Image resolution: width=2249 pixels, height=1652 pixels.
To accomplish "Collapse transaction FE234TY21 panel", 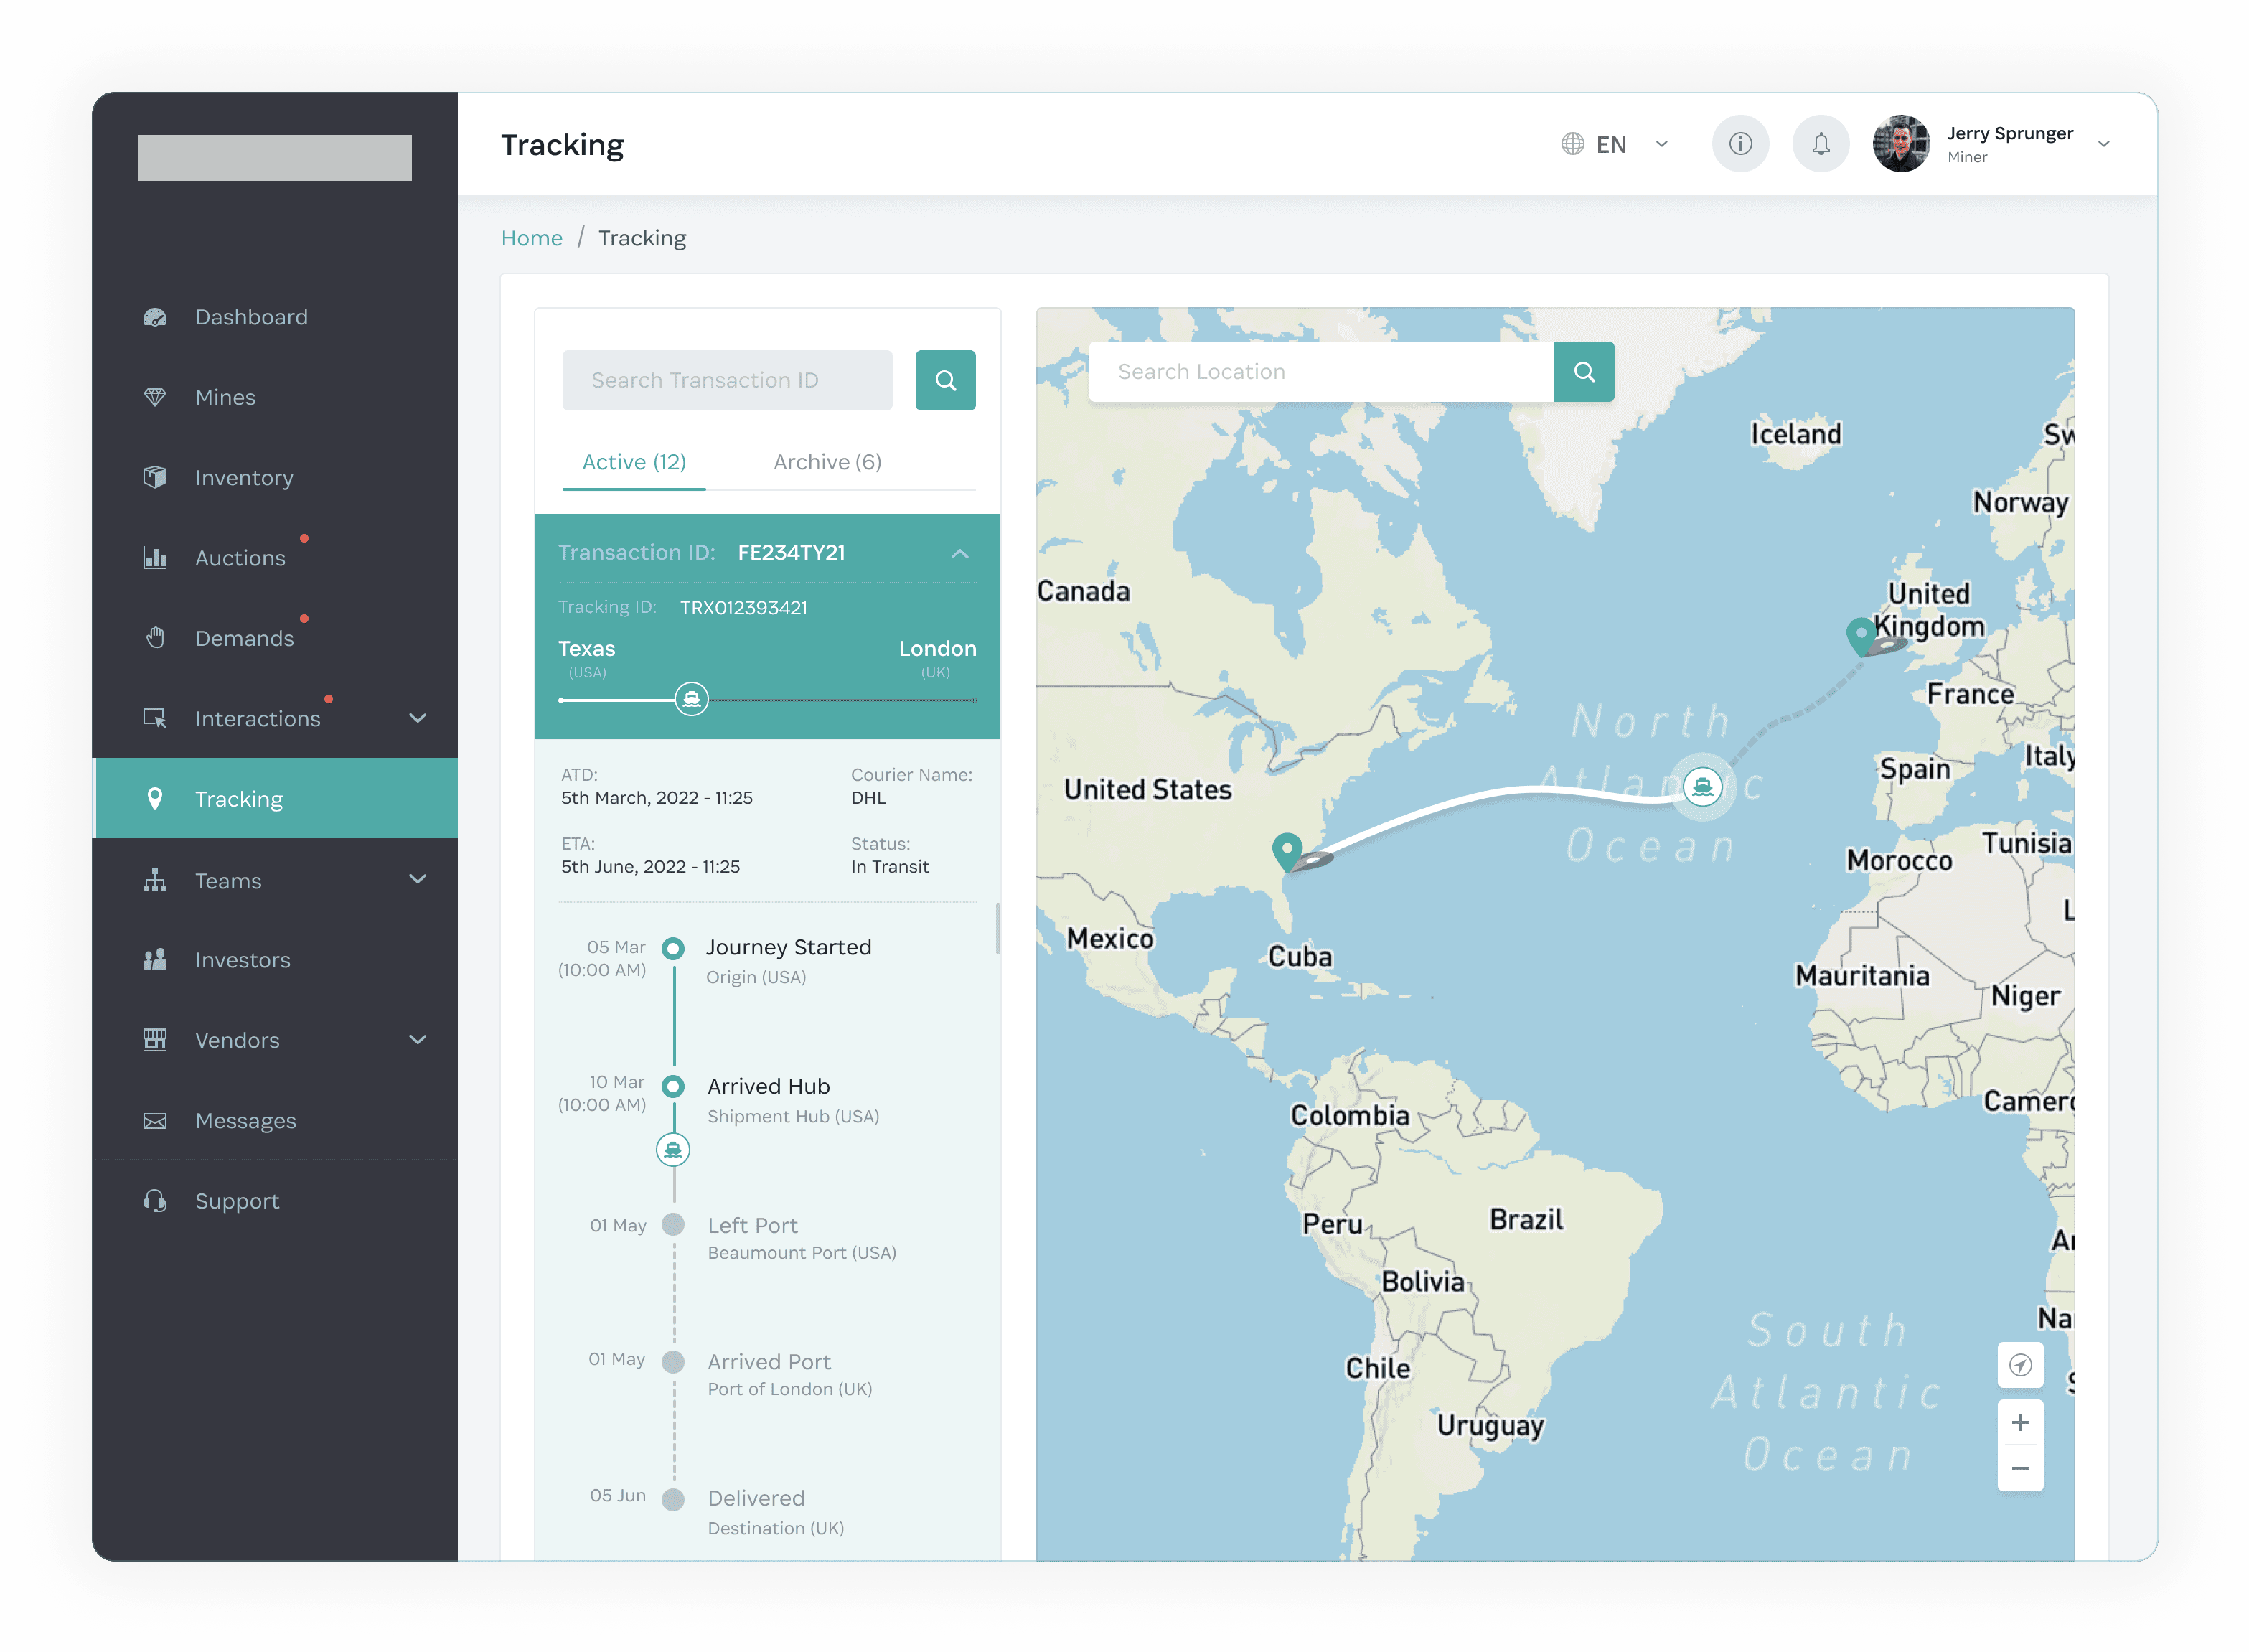I will (959, 553).
